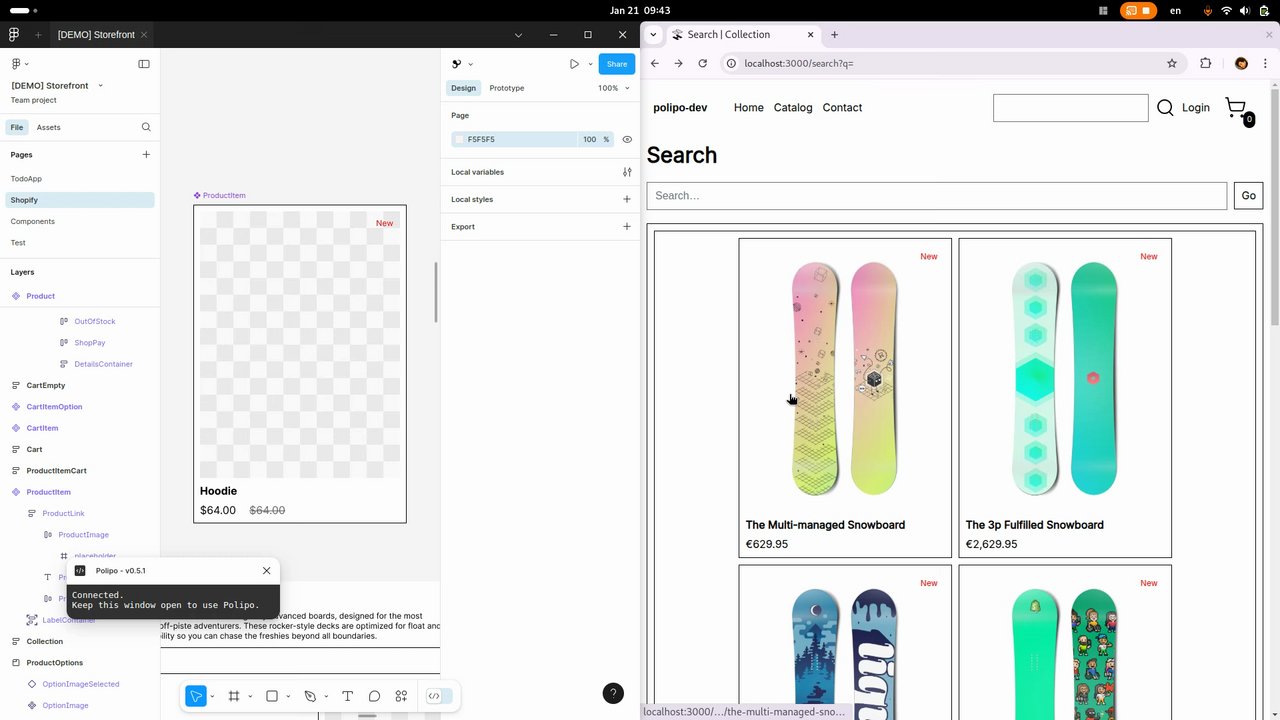Select the ShopPay layer
This screenshot has height=720, width=1280.
coord(89,343)
